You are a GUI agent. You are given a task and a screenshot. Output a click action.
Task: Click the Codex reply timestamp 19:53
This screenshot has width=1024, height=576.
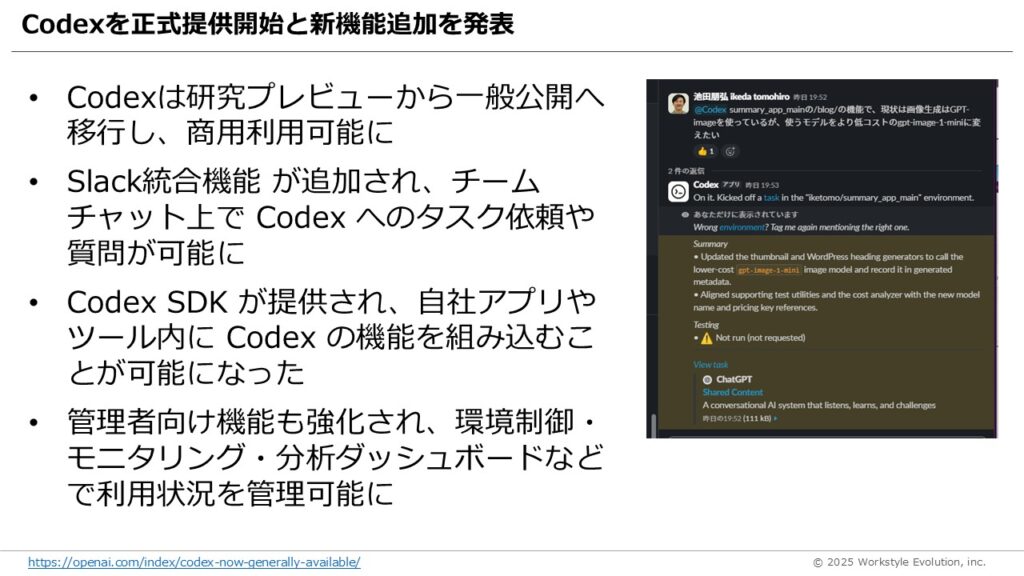pos(762,185)
